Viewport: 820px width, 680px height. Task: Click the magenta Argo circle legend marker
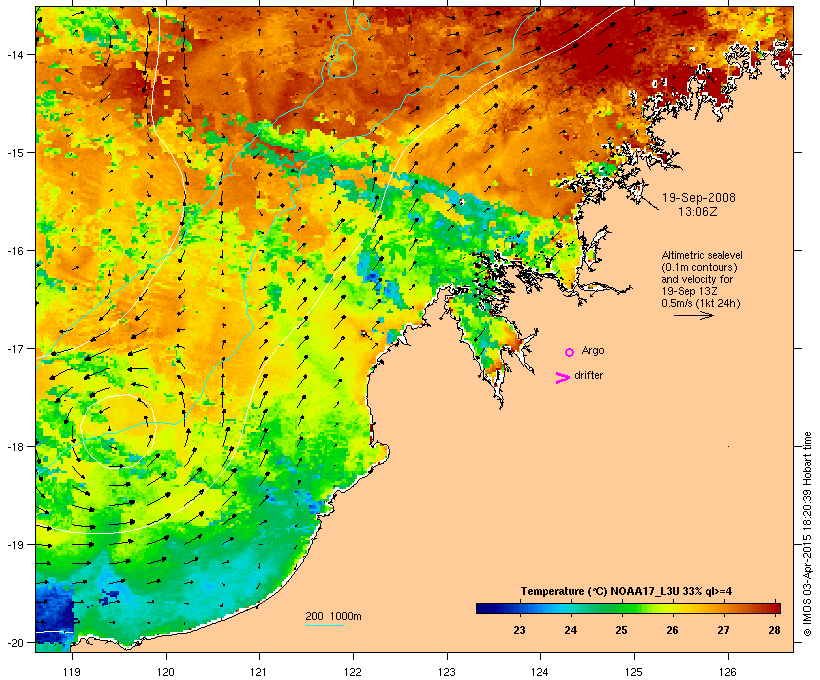tap(570, 352)
